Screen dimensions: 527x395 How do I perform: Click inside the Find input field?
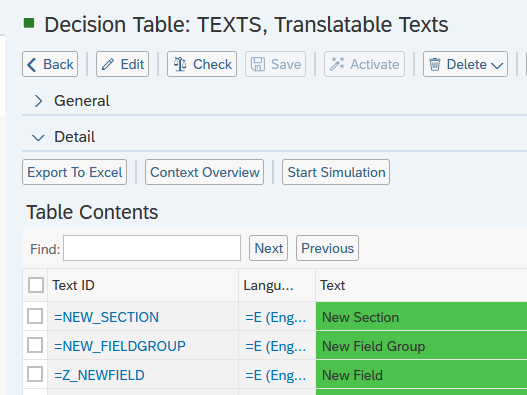click(x=152, y=248)
